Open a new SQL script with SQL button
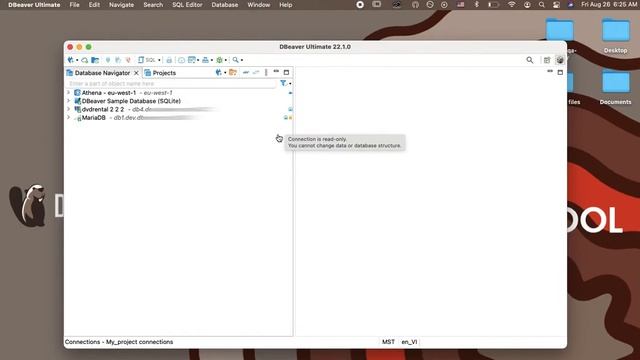The height and width of the screenshot is (360, 640). pos(147,60)
